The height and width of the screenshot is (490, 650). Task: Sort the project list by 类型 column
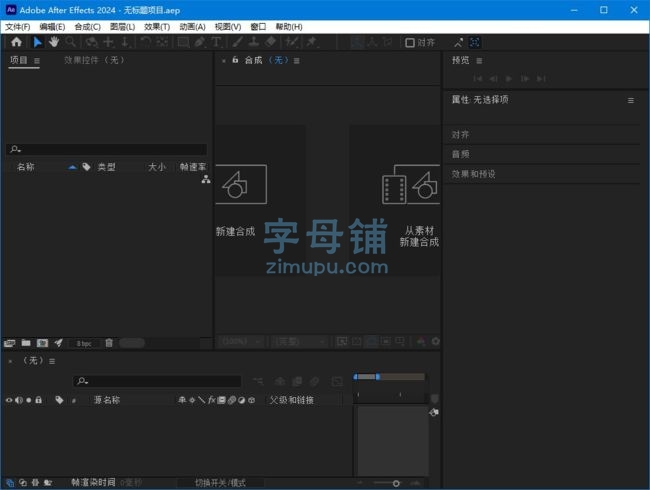[106, 167]
